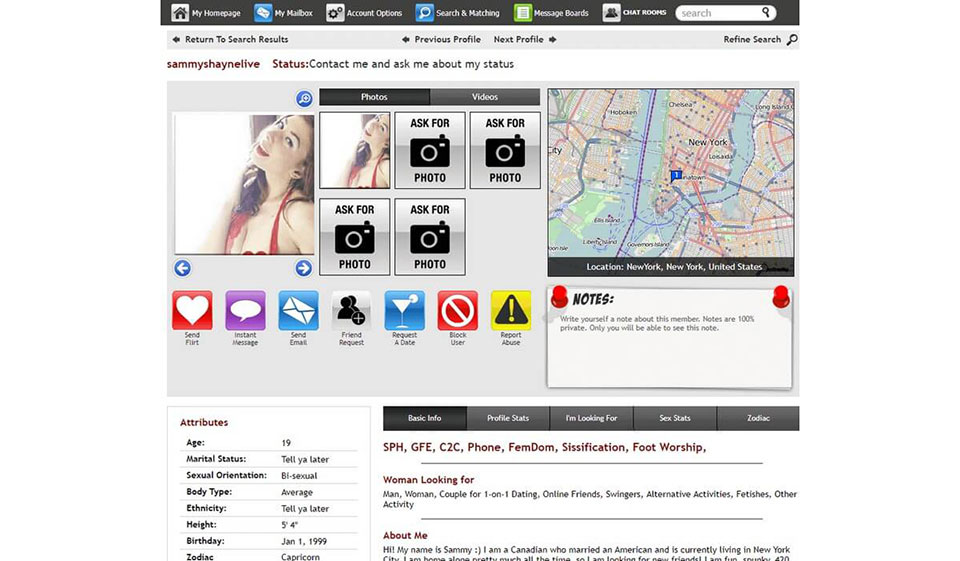Go to My Mailbox

[x=284, y=13]
